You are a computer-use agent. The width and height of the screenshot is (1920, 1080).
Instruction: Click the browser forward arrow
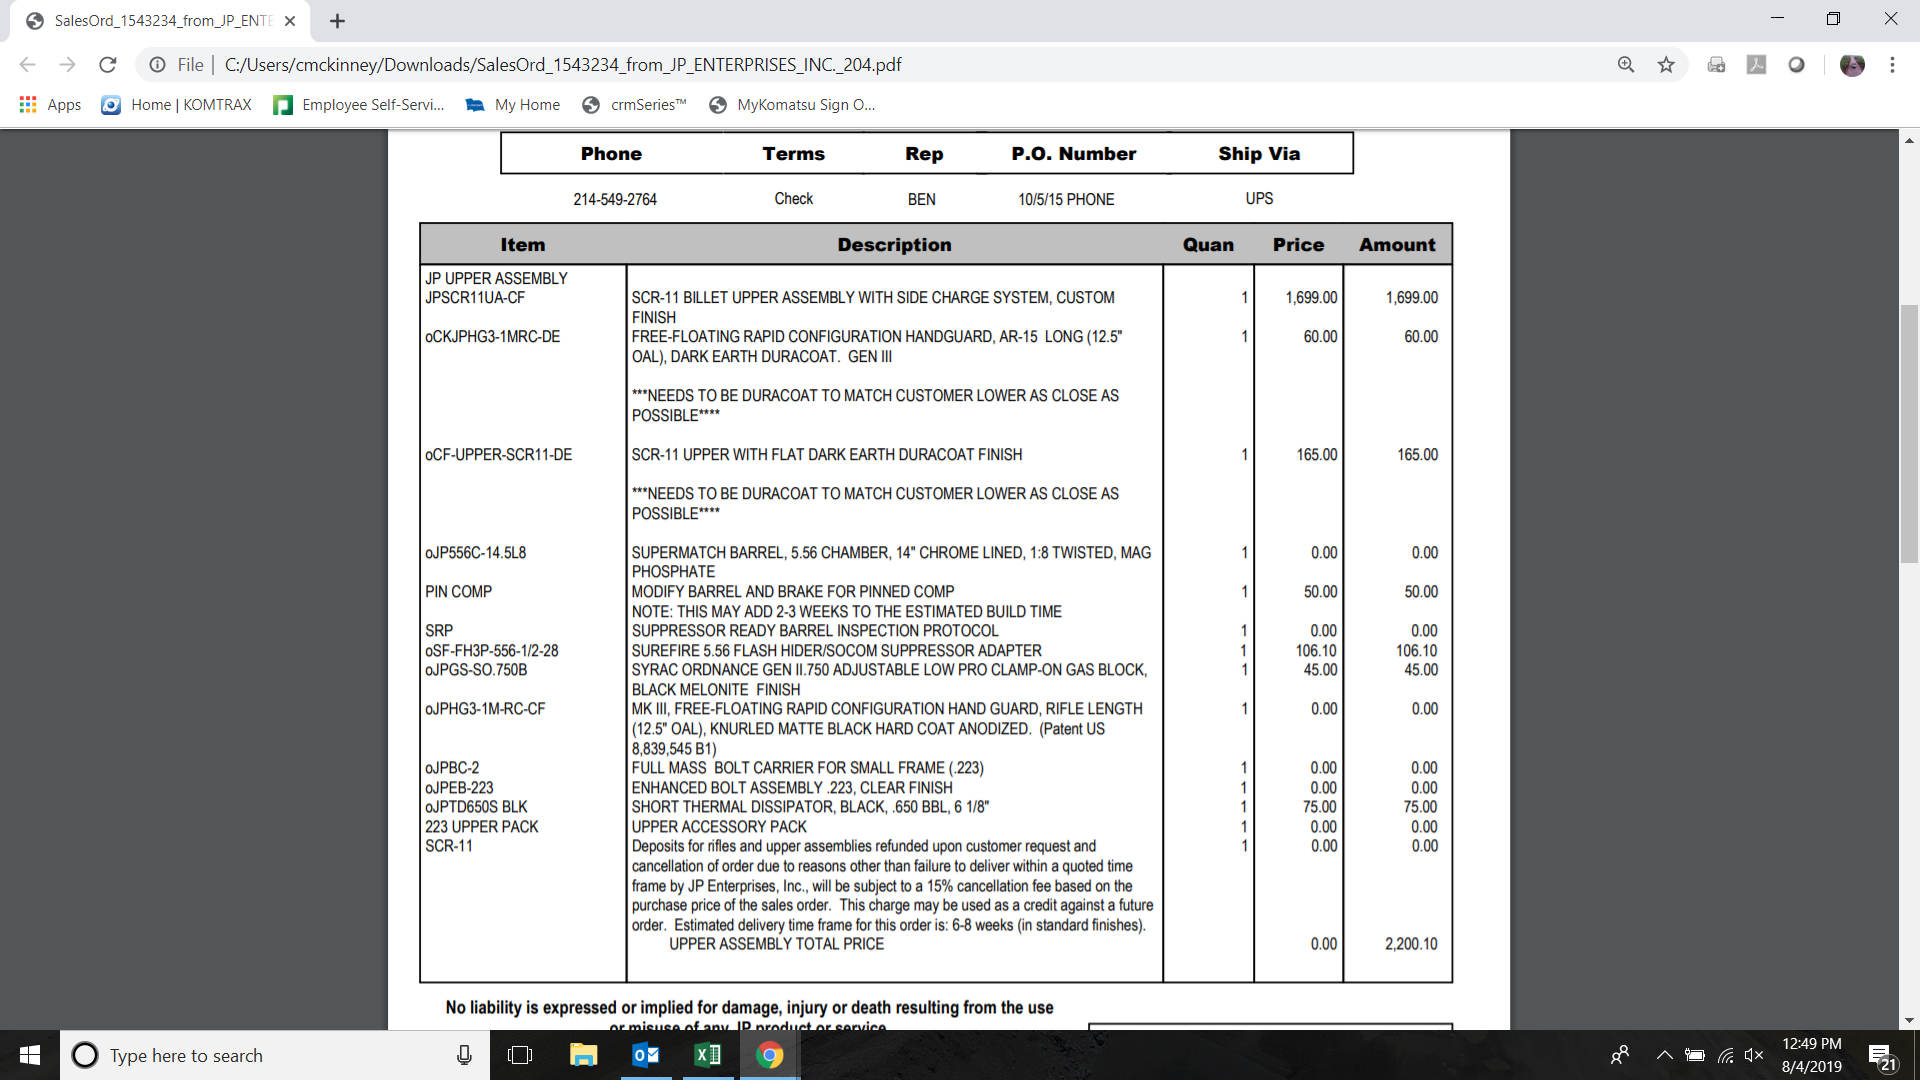tap(67, 65)
